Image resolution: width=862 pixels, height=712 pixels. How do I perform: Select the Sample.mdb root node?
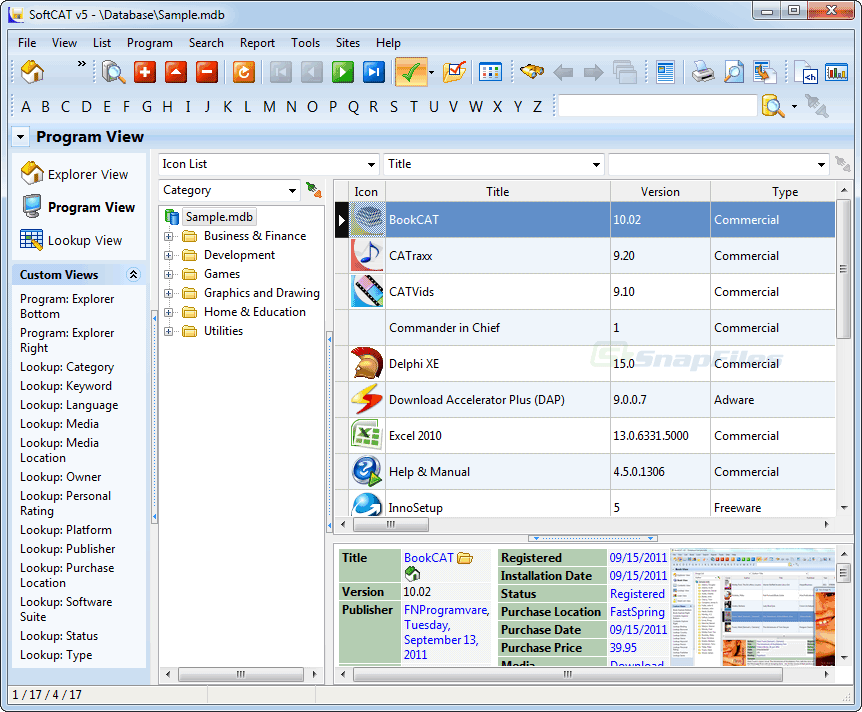pos(219,217)
